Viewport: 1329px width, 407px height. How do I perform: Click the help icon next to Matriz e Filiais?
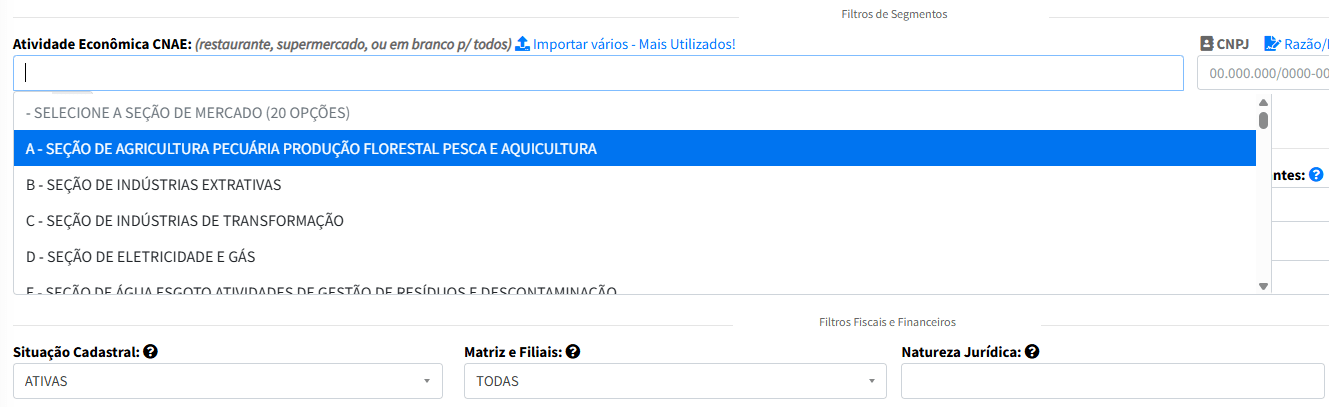coord(574,352)
